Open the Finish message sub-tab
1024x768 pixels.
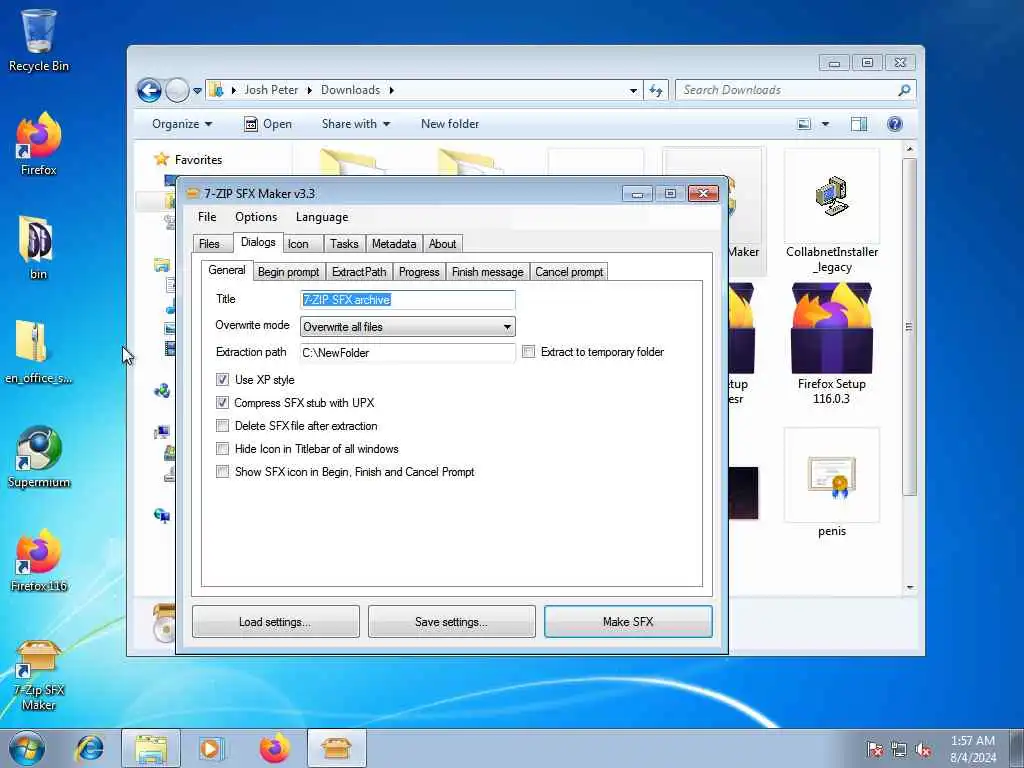(x=488, y=272)
